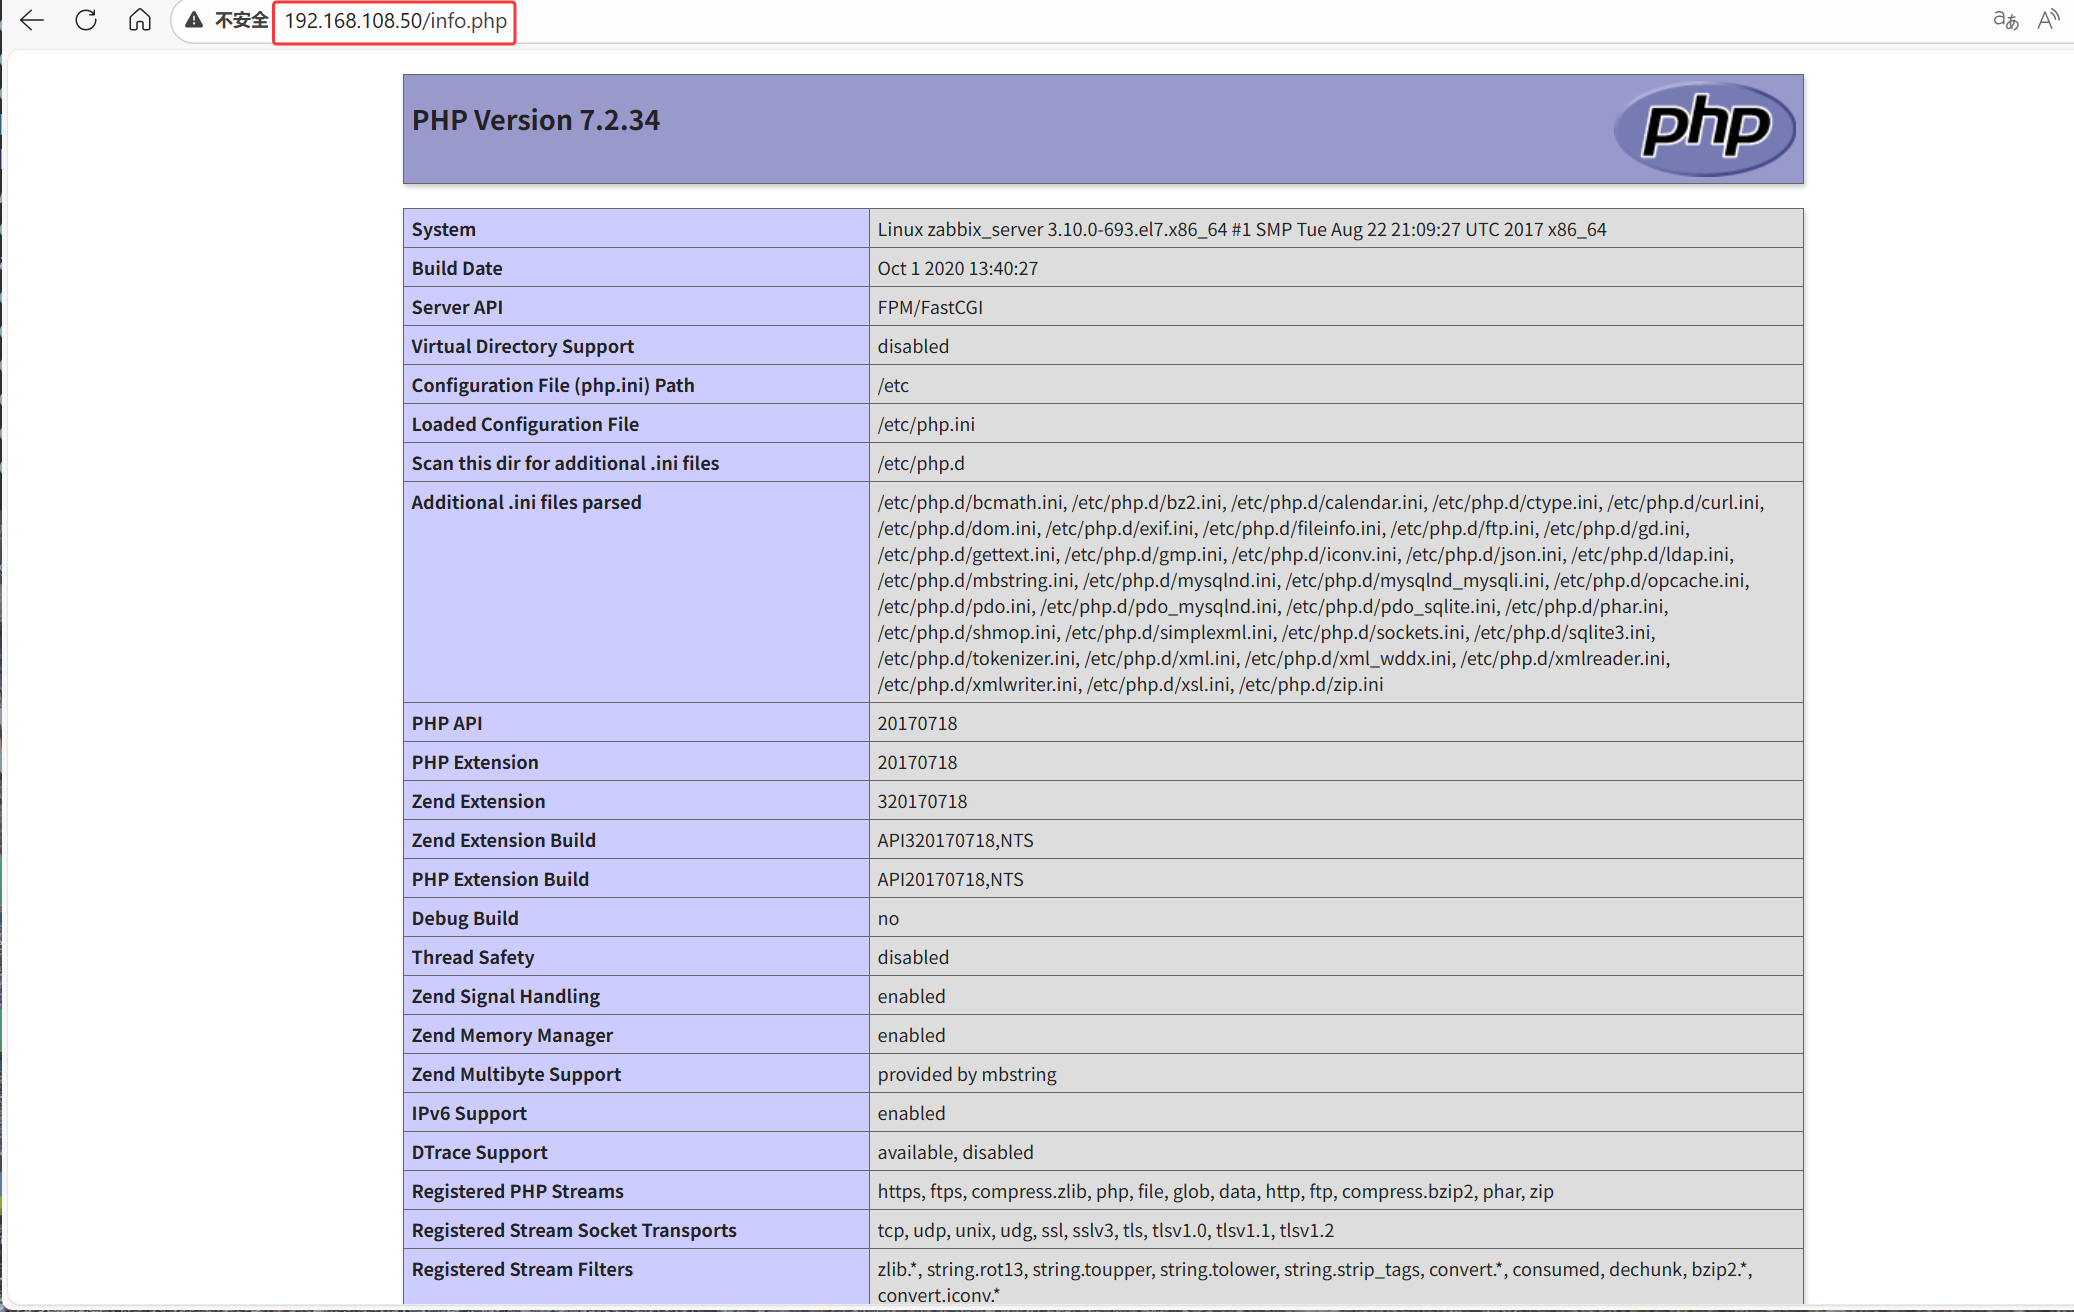Screen dimensions: 2074x1312
Task: Click the PHP Extension label
Action: tap(475, 762)
